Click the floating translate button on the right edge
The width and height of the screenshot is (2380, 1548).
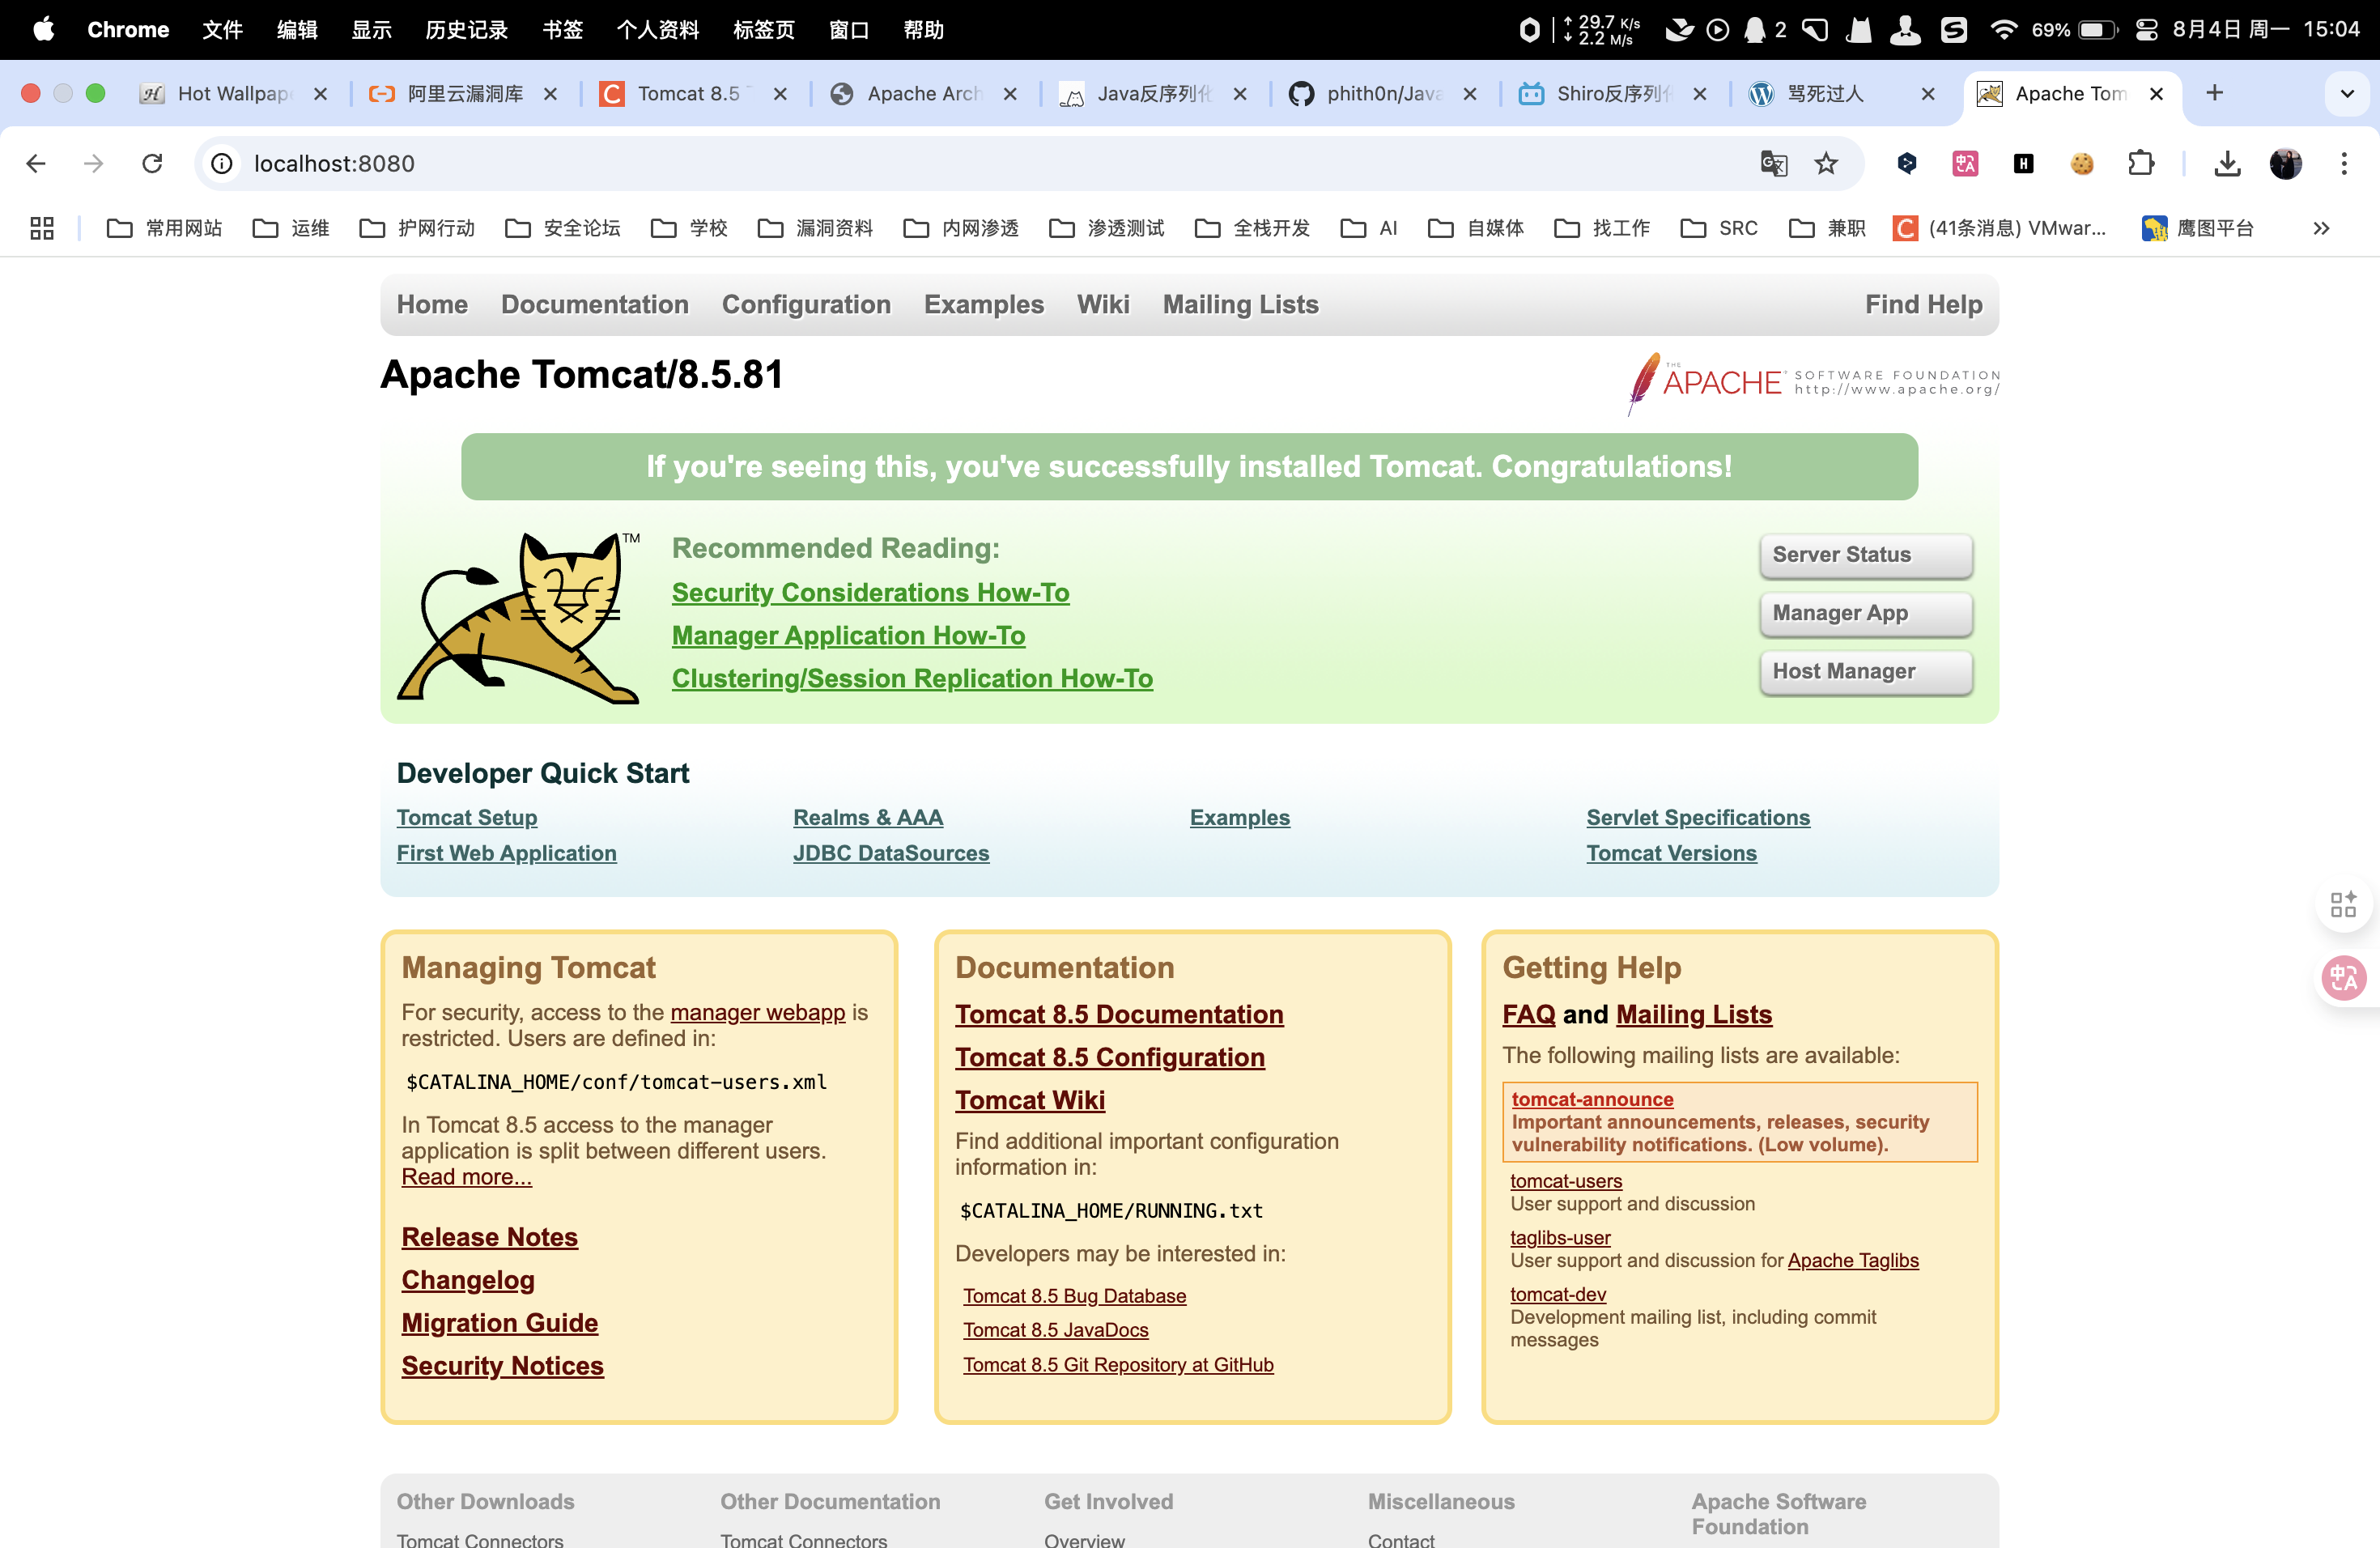pyautogui.click(x=2343, y=978)
